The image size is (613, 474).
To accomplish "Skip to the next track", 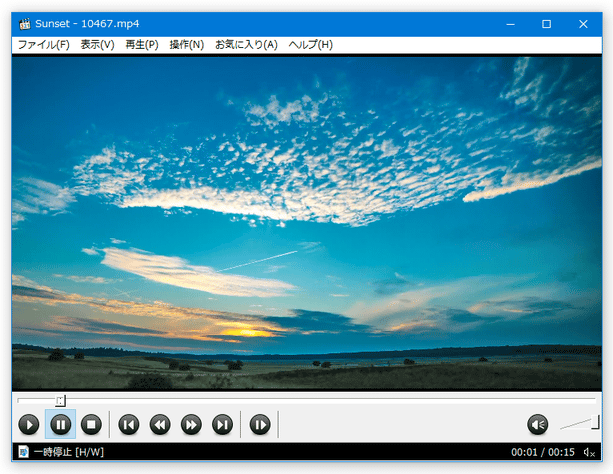I will tap(222, 425).
